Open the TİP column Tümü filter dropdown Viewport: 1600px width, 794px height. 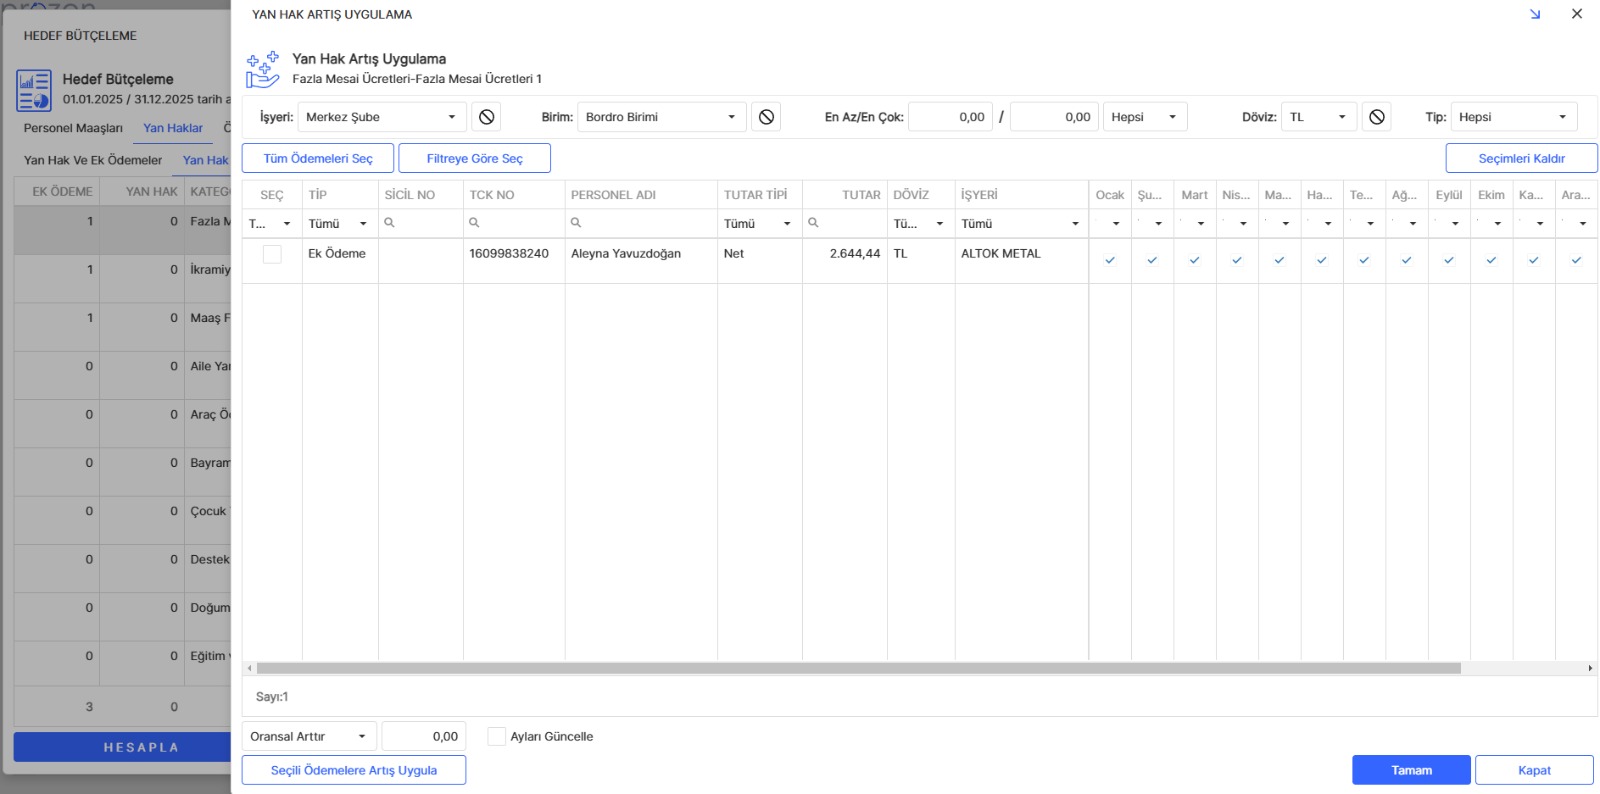tap(339, 224)
